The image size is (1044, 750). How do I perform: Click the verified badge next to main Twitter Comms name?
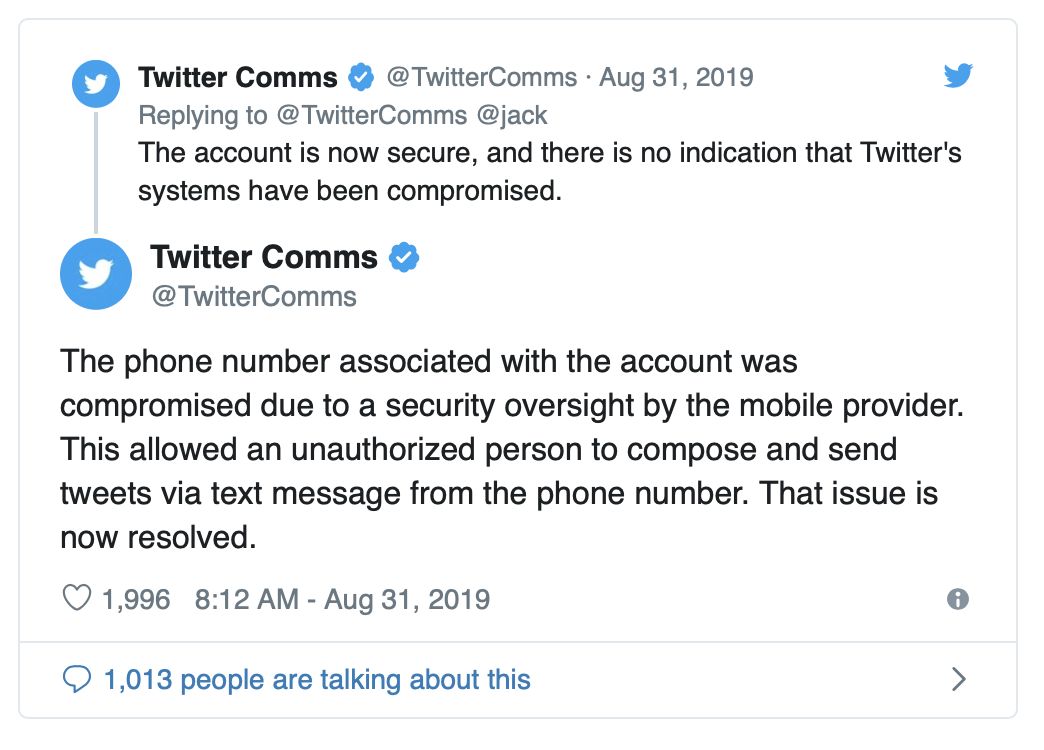(403, 257)
